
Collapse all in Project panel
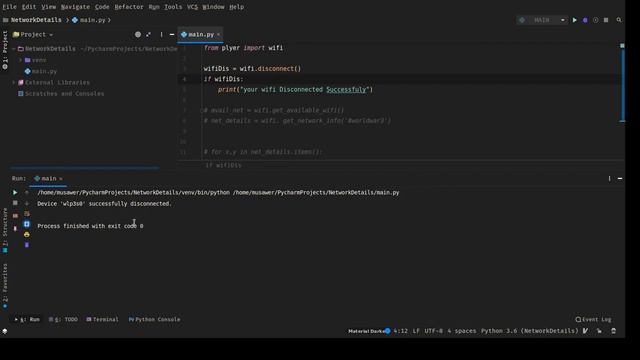(149, 35)
